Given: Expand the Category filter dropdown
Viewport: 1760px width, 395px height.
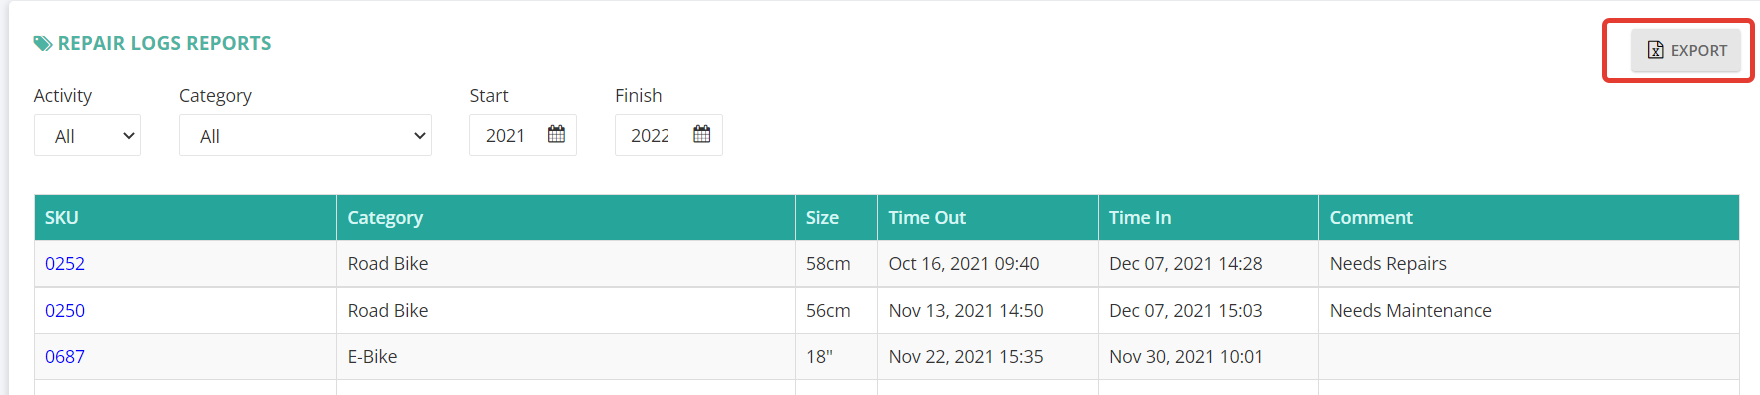Looking at the screenshot, I should tap(305, 135).
